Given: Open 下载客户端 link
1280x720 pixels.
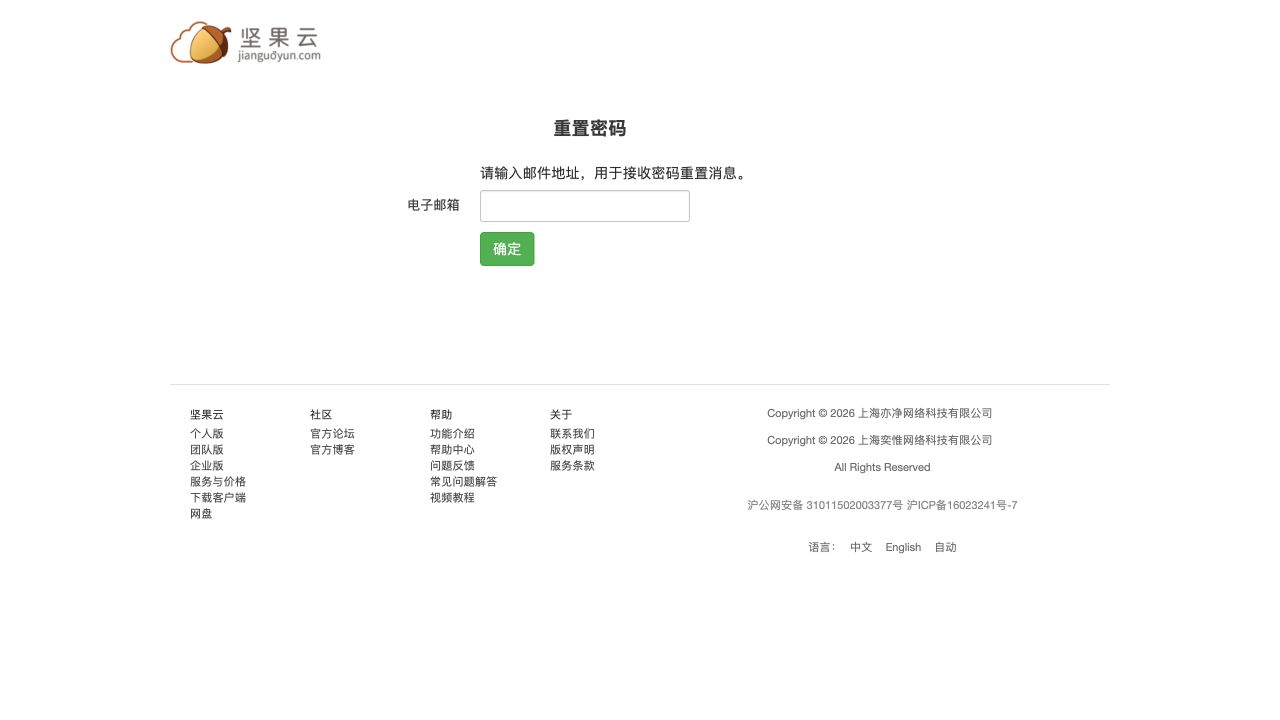Looking at the screenshot, I should [218, 498].
